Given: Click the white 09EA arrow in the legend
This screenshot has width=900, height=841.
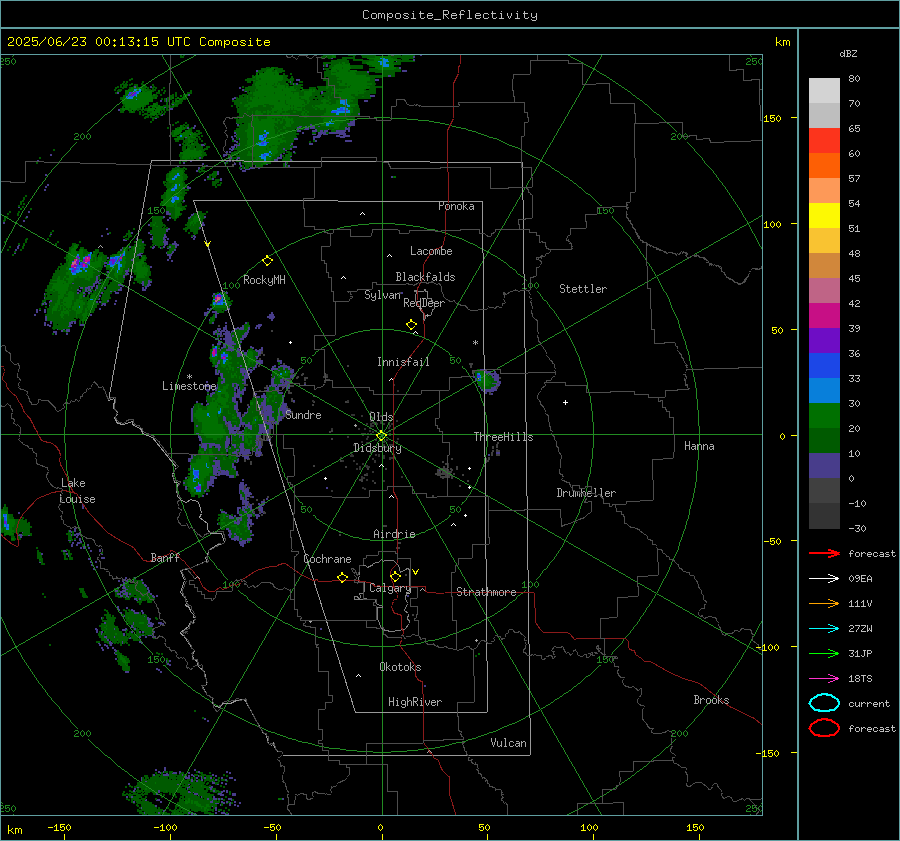Looking at the screenshot, I should tap(824, 579).
